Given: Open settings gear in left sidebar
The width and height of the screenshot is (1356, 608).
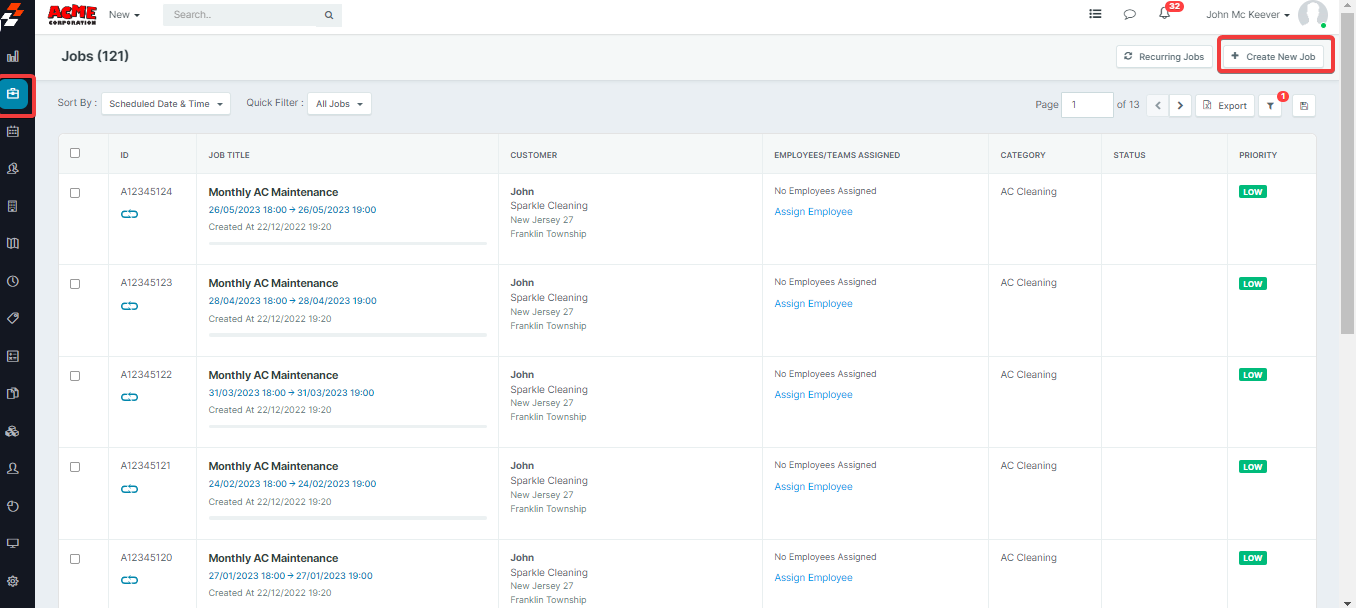Looking at the screenshot, I should coord(13,581).
